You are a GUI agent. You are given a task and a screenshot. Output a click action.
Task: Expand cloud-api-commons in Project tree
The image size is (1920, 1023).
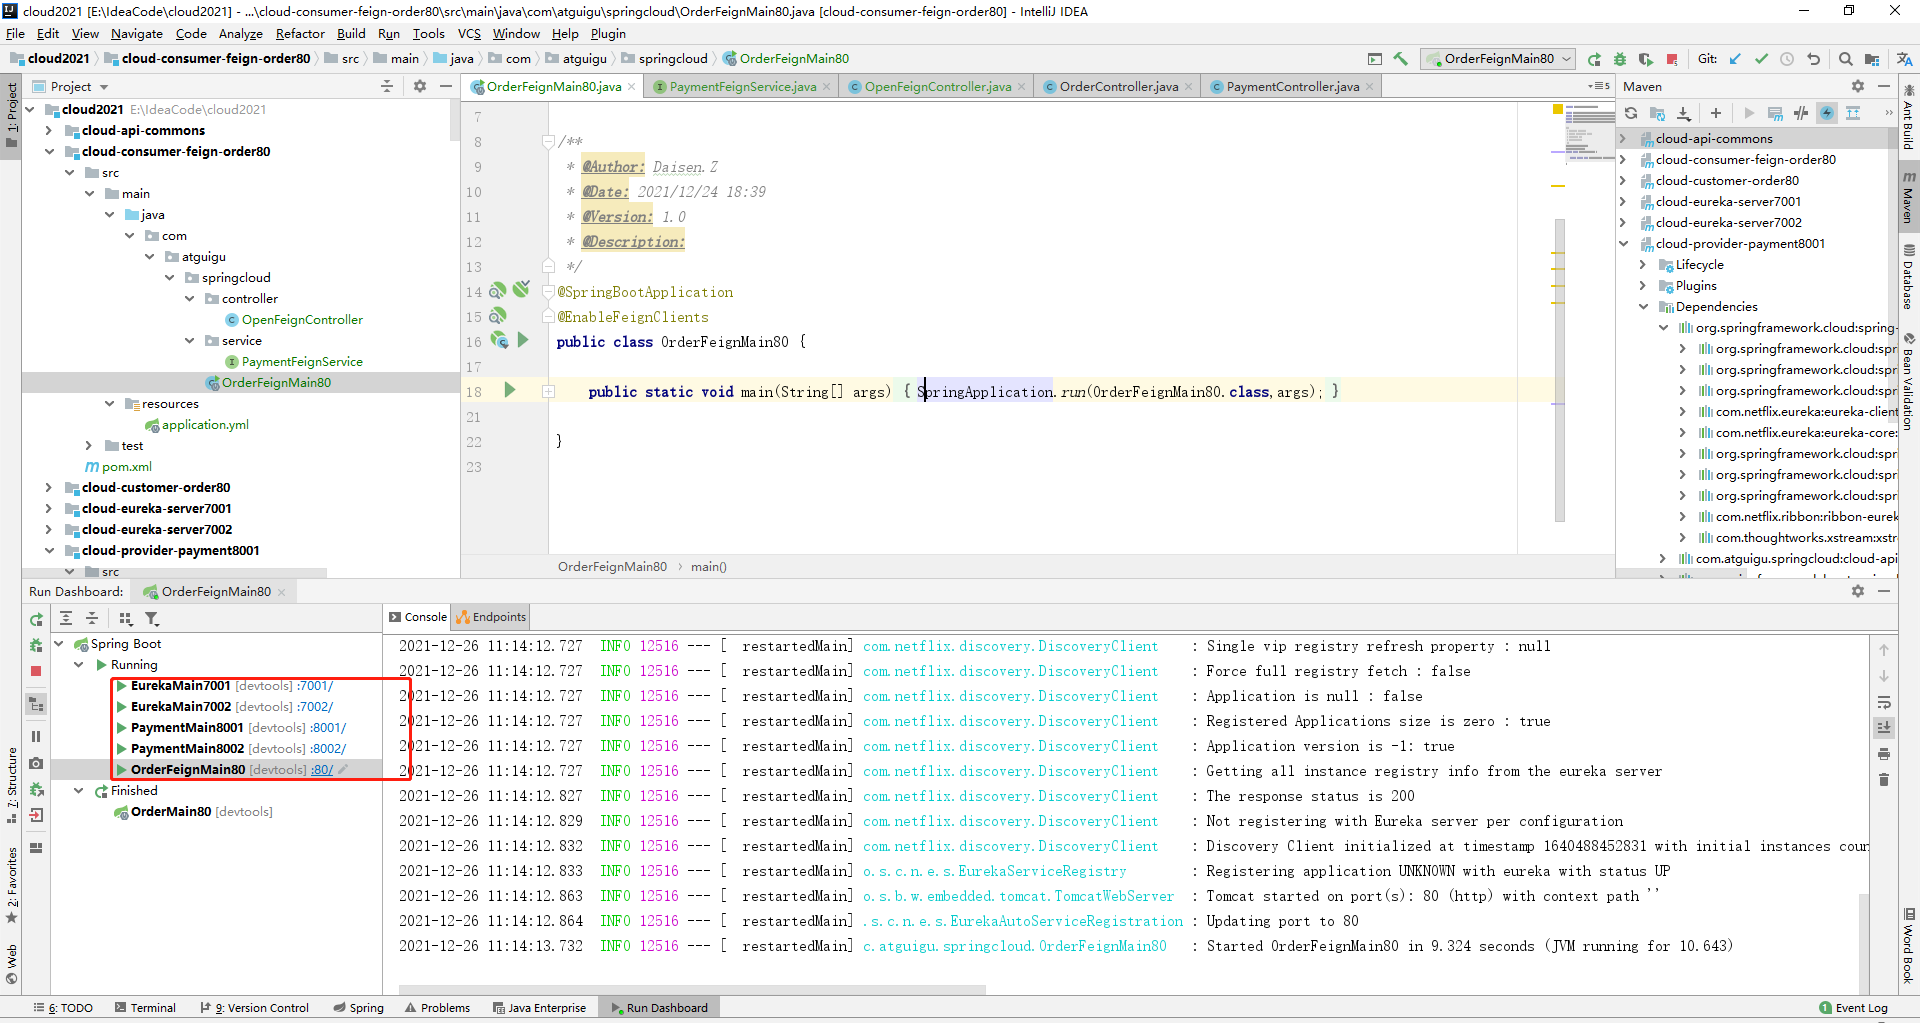[x=49, y=131]
